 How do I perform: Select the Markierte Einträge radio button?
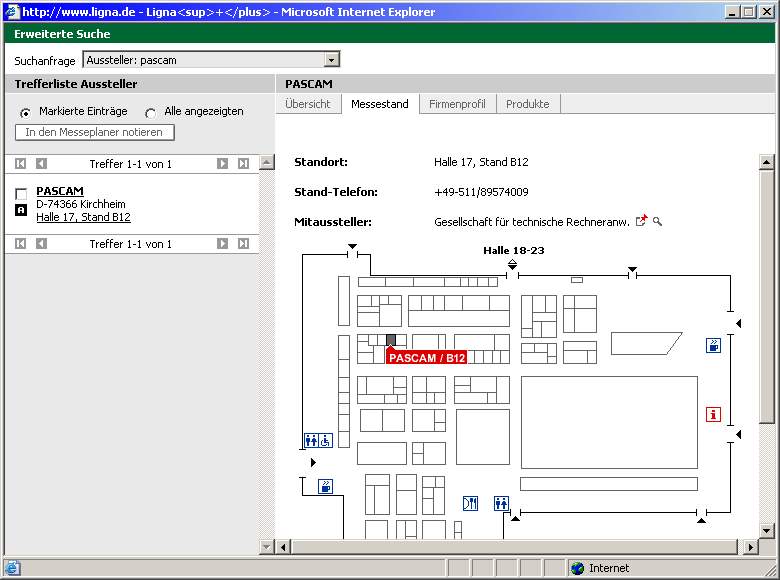(x=25, y=113)
